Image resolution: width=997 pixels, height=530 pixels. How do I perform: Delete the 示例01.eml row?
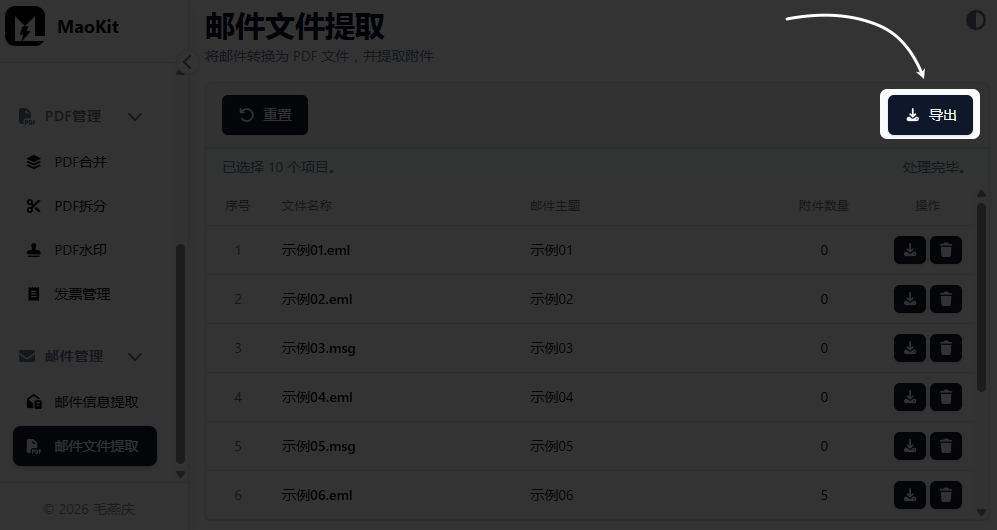[x=945, y=250]
